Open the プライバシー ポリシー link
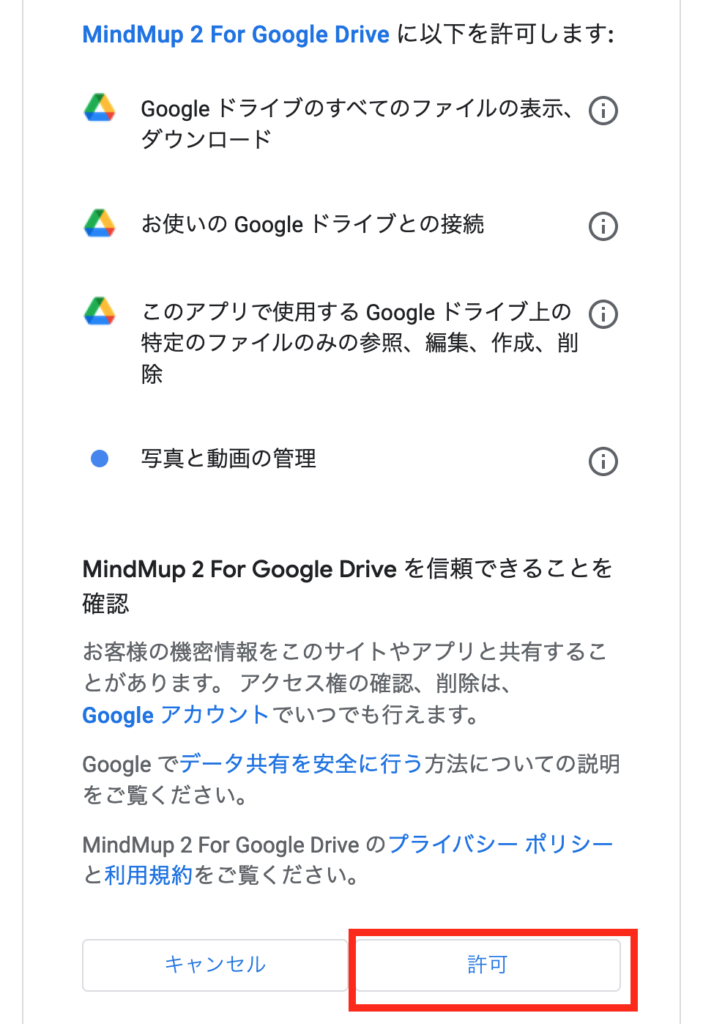703x1024 pixels. [x=500, y=844]
